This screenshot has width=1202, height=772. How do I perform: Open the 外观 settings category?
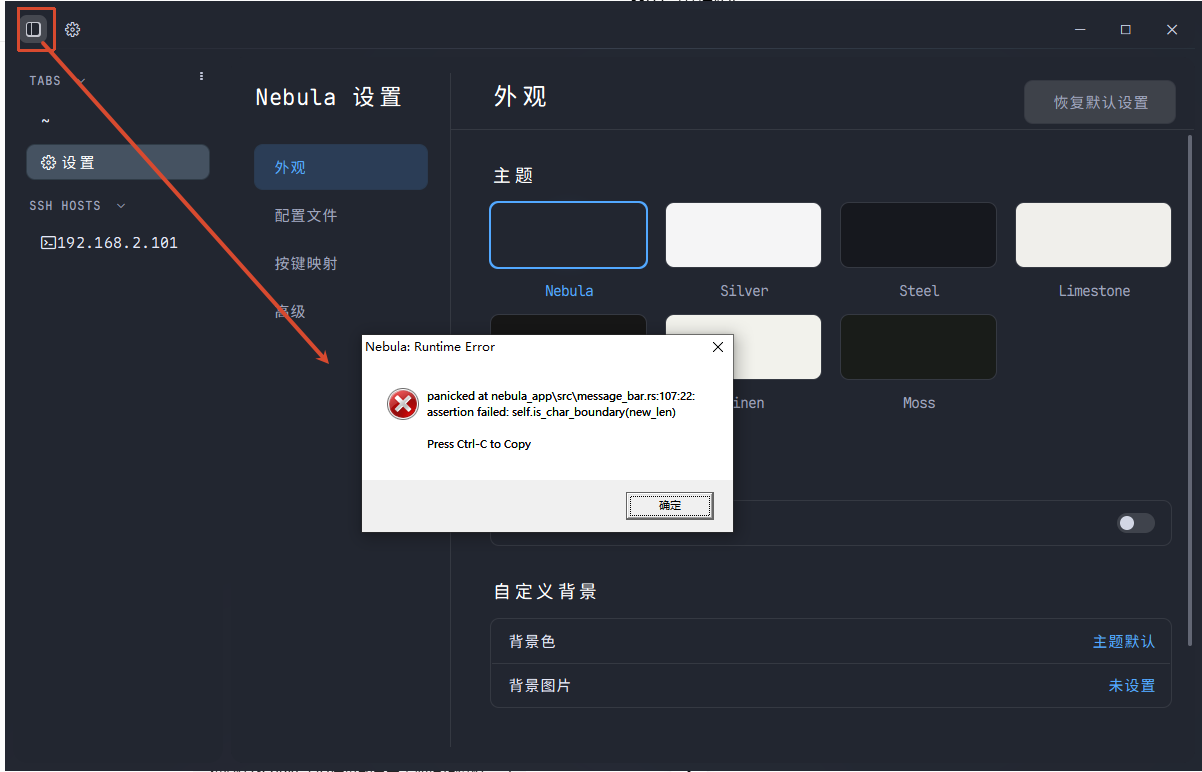coord(341,167)
